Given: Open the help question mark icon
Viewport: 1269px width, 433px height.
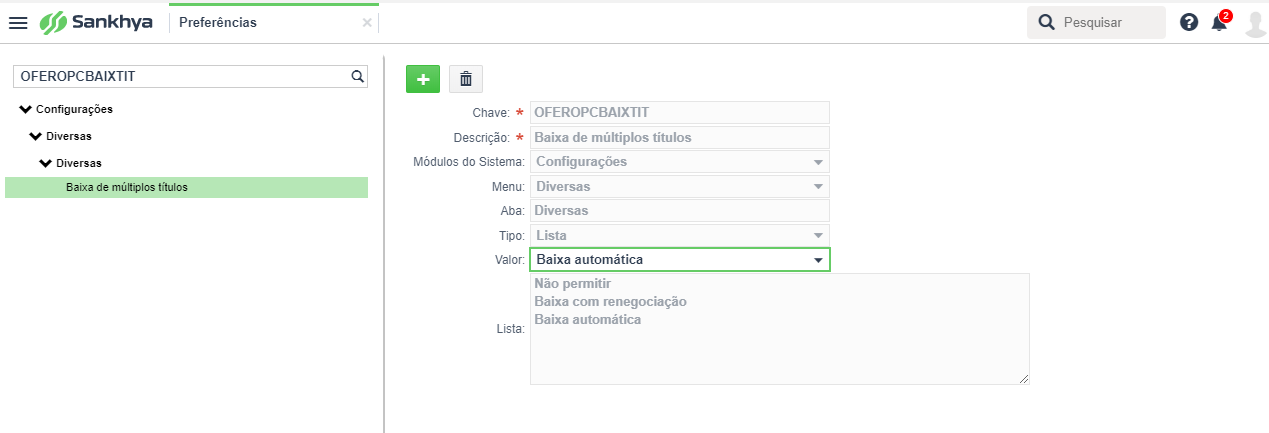Looking at the screenshot, I should [1189, 22].
